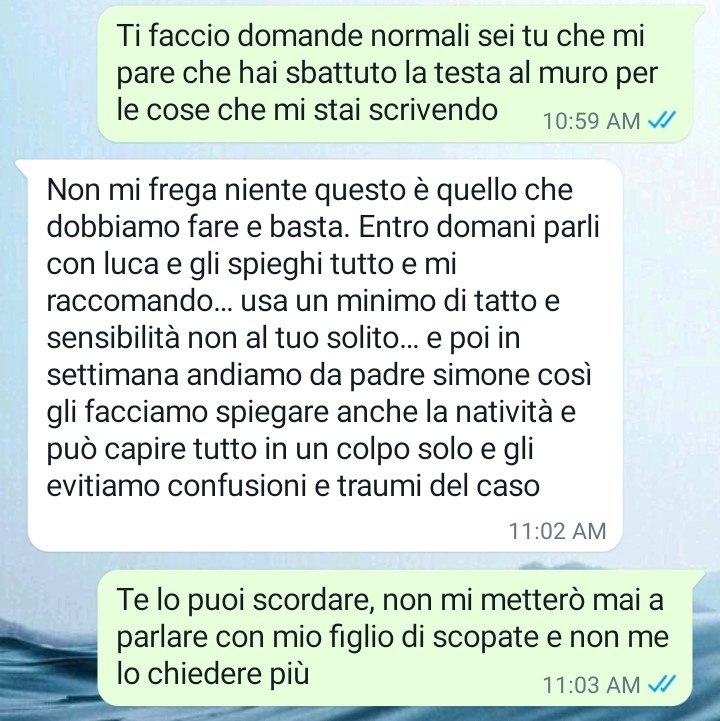The height and width of the screenshot is (721, 720).
Task: Select the received message starting "Non mi frega niente"
Action: click(x=325, y=355)
